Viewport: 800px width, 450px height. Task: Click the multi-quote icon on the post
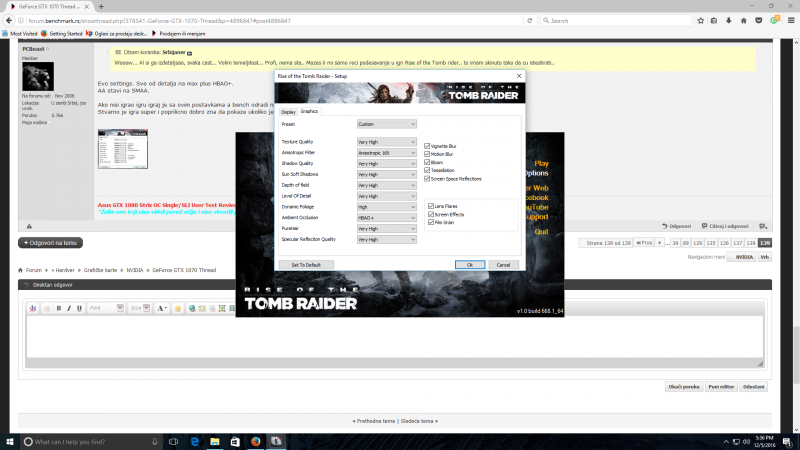(x=763, y=226)
